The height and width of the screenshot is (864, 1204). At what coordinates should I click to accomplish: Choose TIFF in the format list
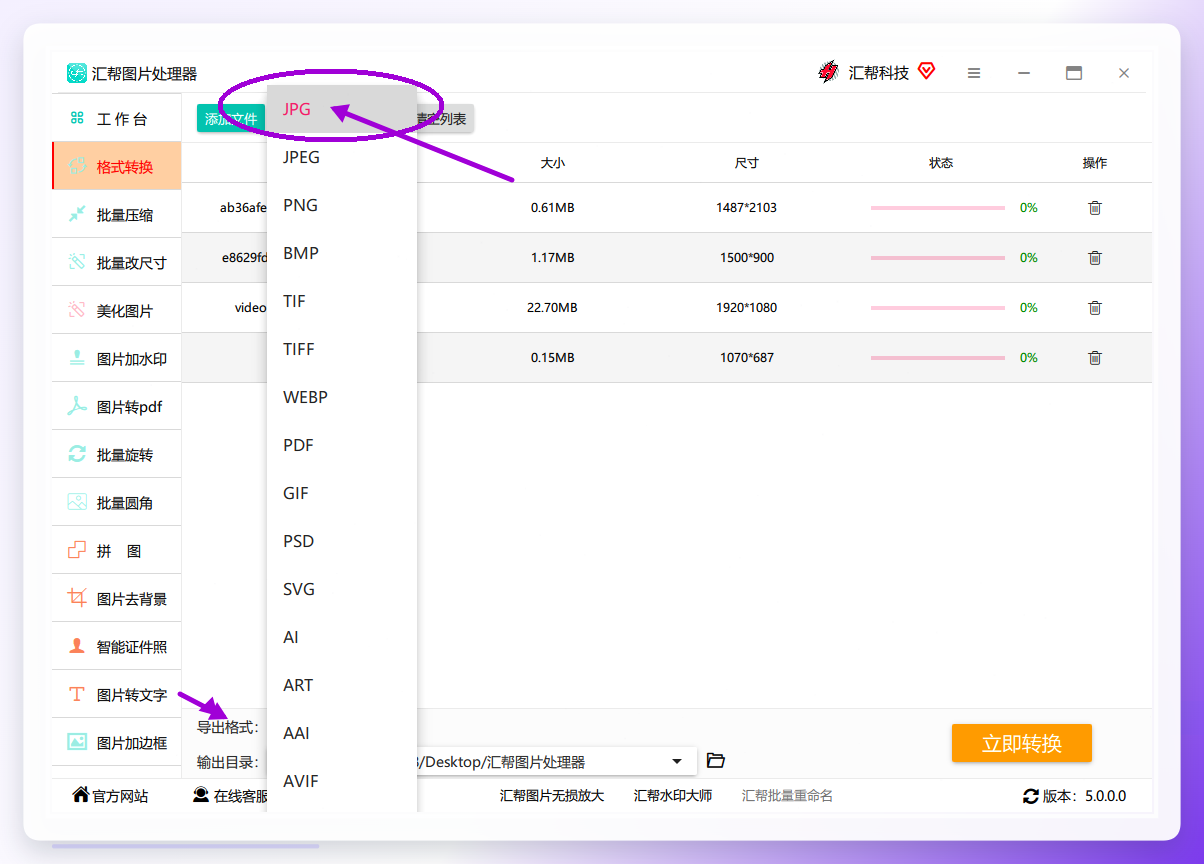(342, 349)
